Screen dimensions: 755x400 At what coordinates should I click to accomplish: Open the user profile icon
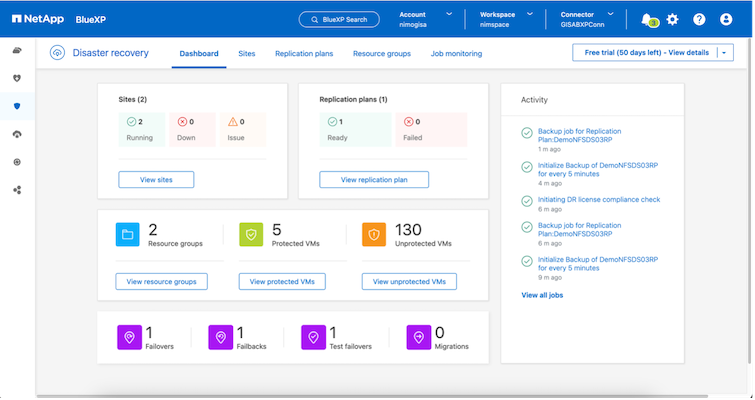pyautogui.click(x=726, y=19)
